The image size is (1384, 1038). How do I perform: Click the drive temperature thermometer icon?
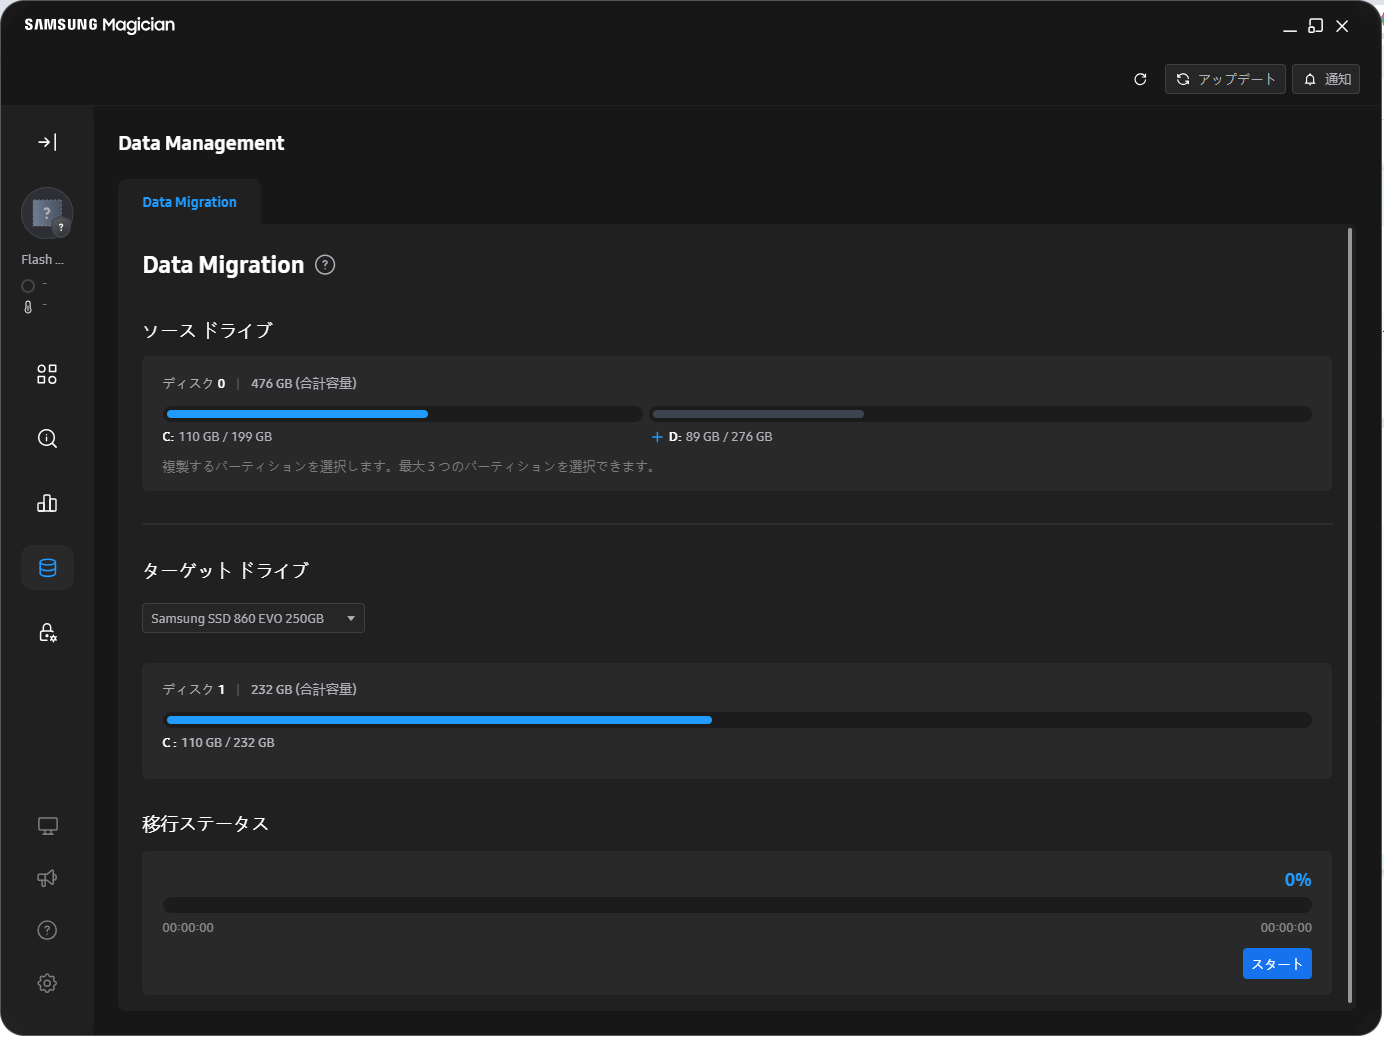28,307
